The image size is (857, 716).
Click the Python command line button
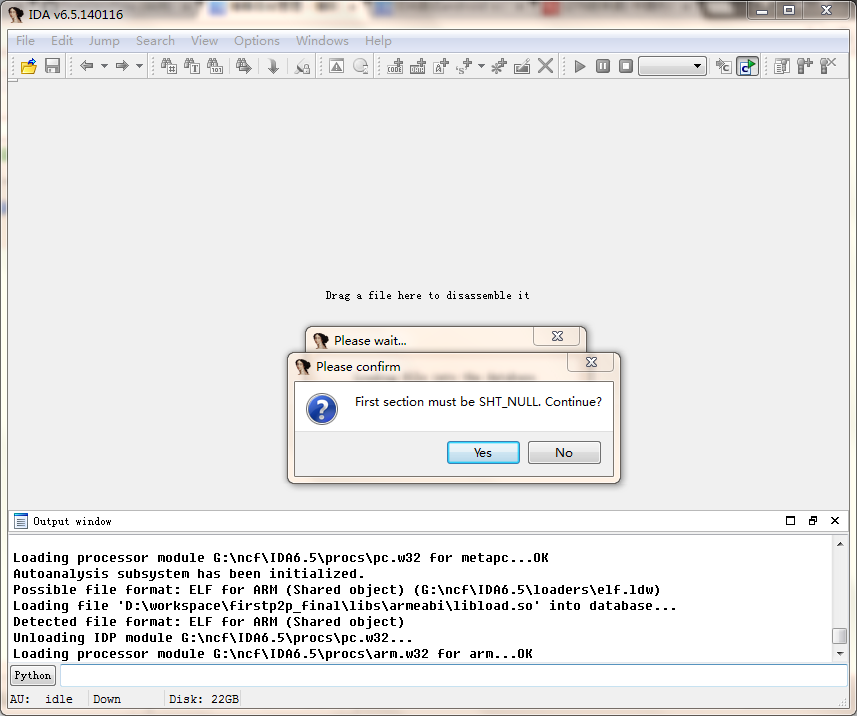click(x=33, y=675)
